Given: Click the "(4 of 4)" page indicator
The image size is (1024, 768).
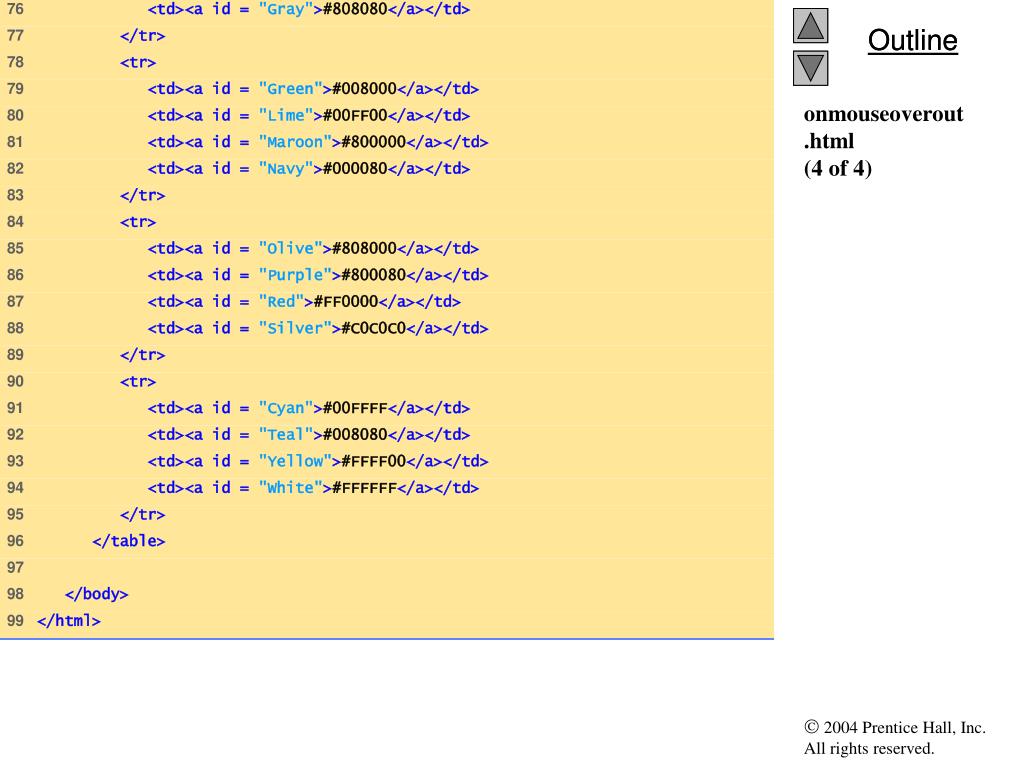Looking at the screenshot, I should (838, 168).
